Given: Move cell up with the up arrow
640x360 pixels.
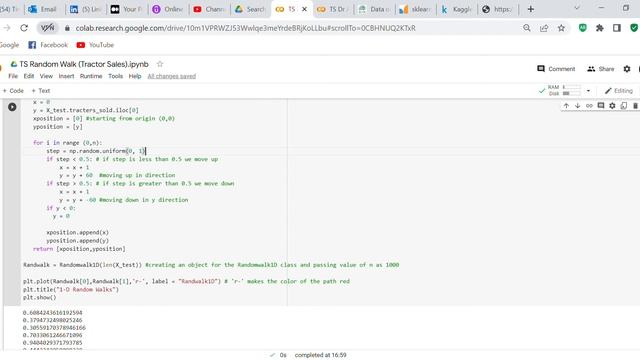Looking at the screenshot, I should 566,106.
